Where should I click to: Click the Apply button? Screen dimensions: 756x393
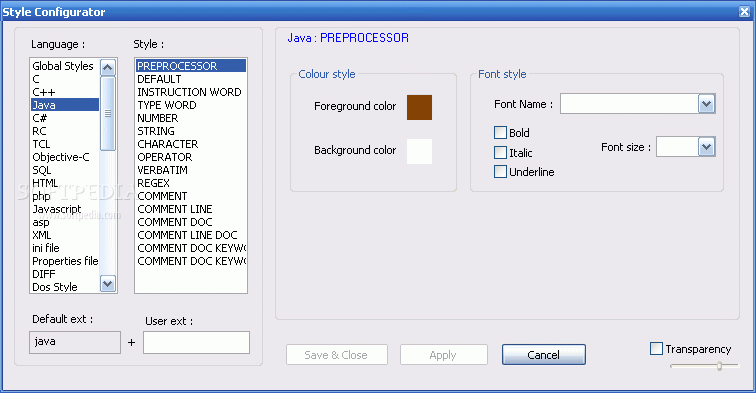(444, 354)
